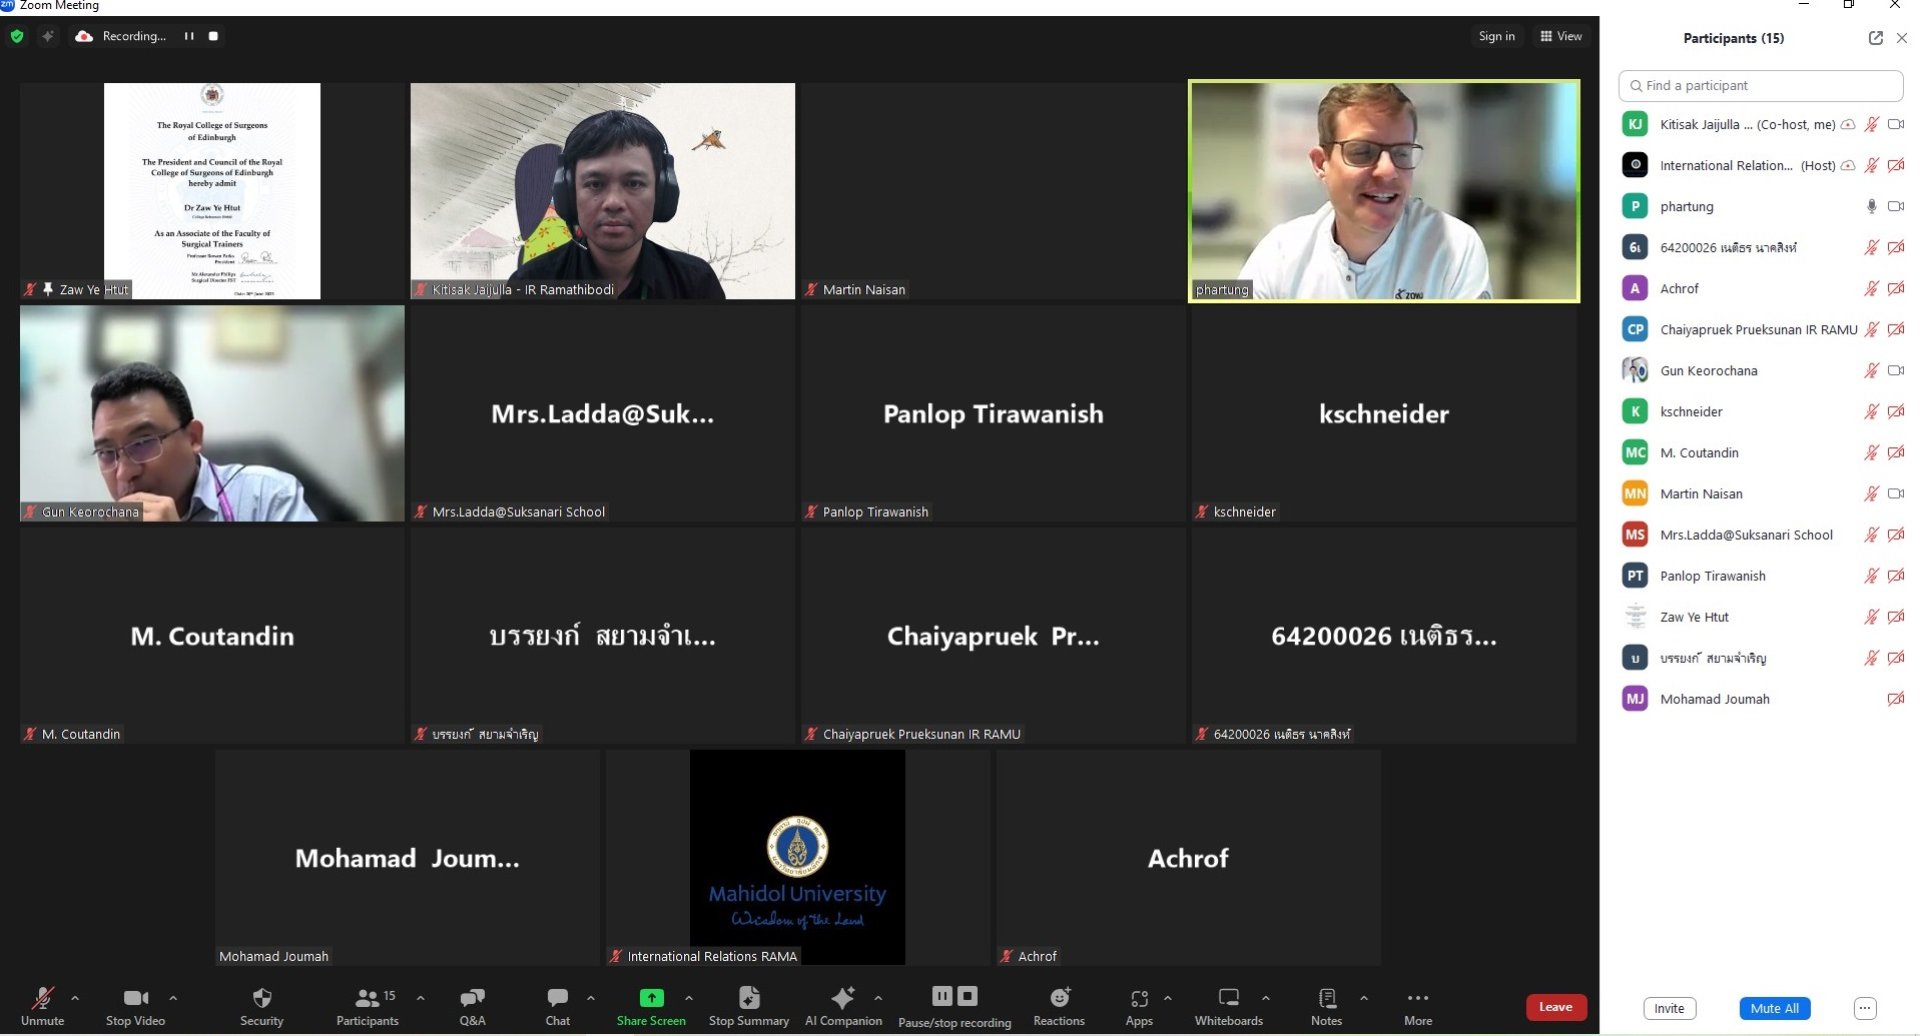Click the Invite button

click(1669, 1008)
